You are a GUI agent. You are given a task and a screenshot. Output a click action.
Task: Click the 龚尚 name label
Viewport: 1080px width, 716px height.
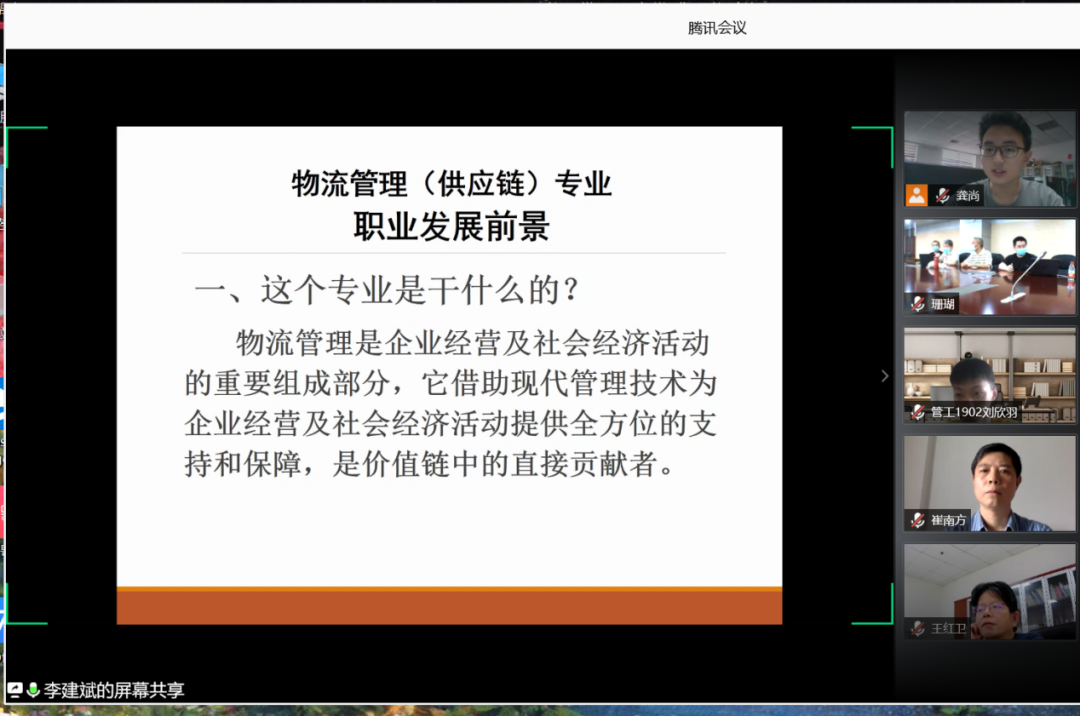(x=967, y=196)
